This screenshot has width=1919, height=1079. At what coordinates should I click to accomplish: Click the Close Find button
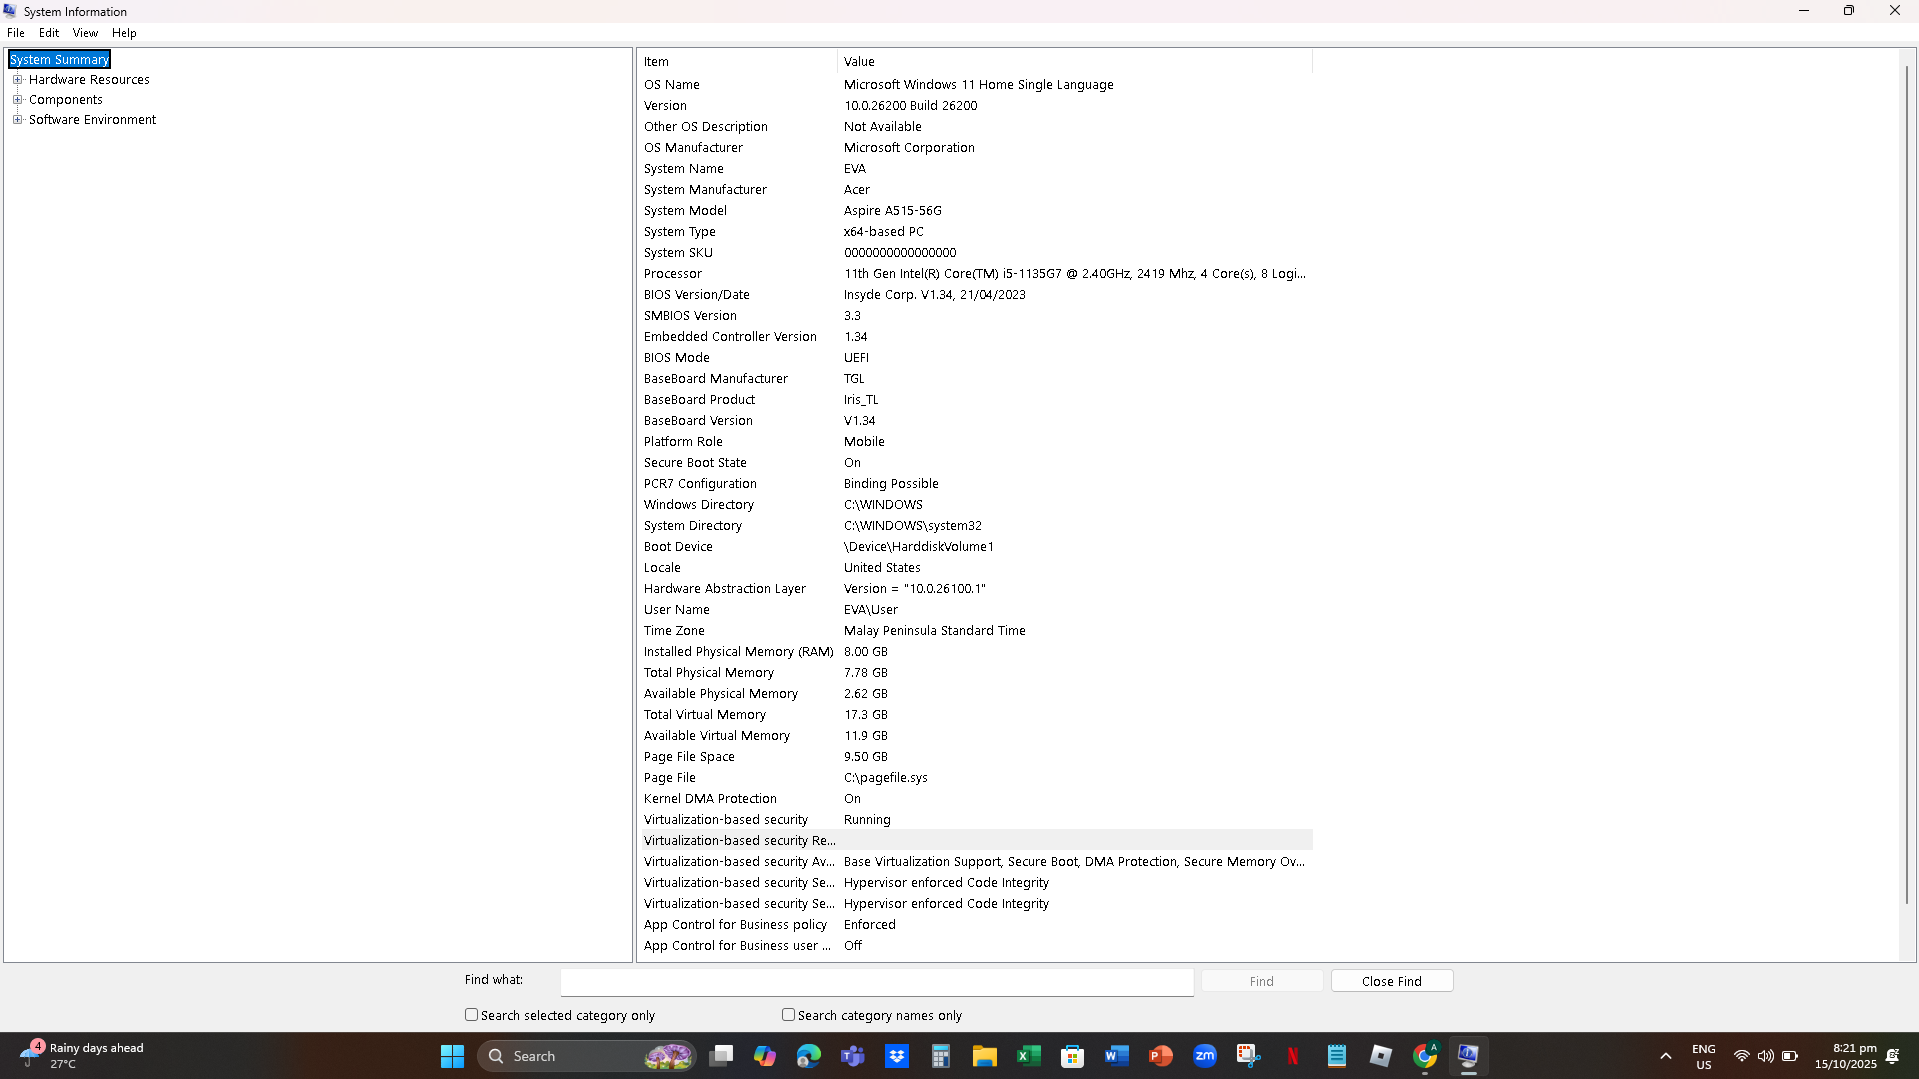[x=1392, y=981]
